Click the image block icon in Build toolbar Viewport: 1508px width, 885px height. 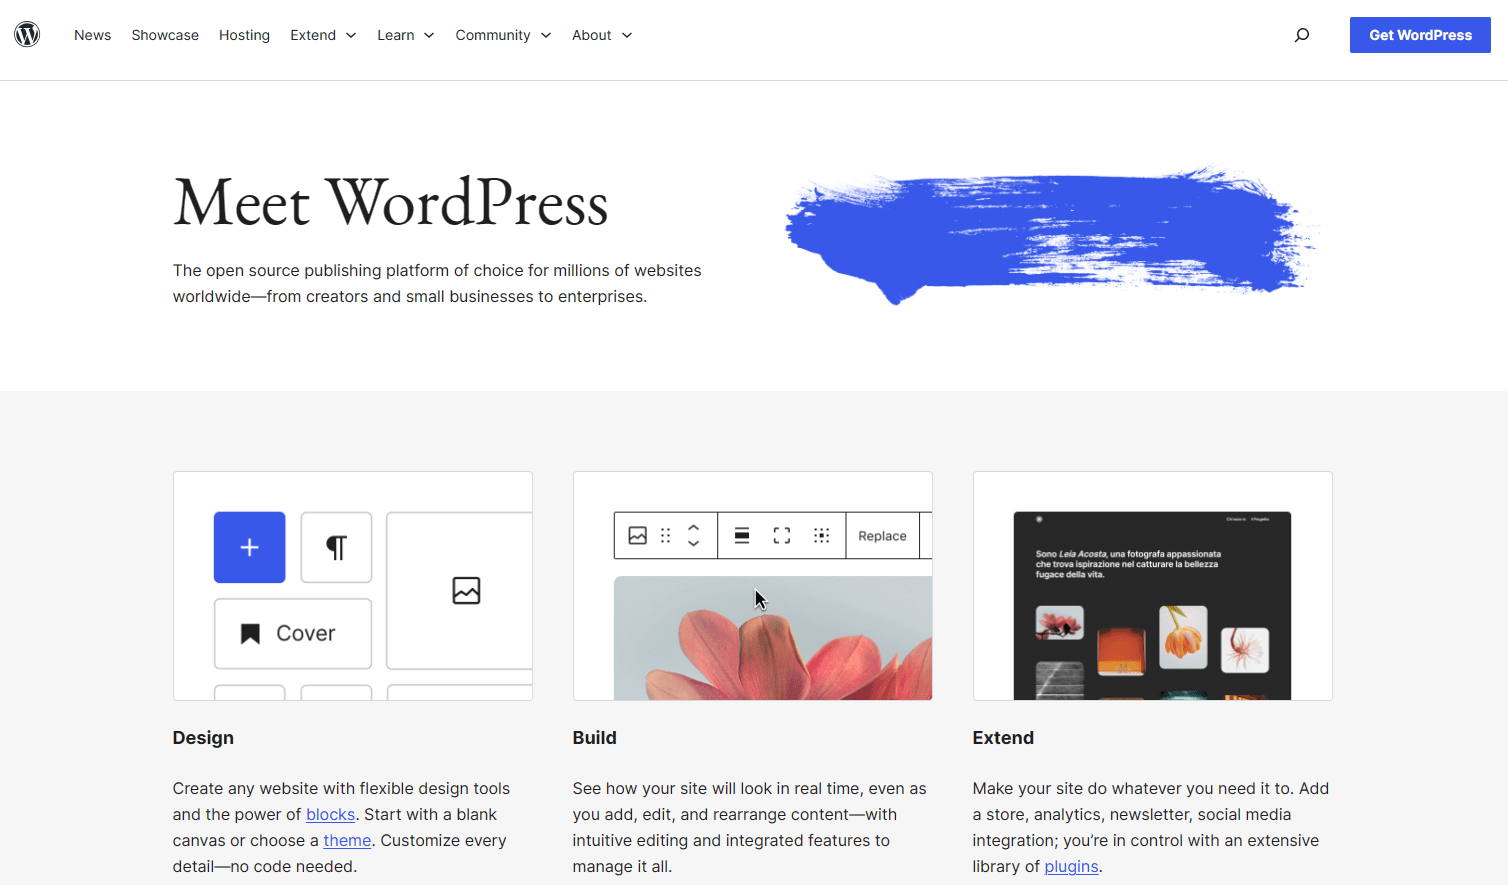[x=637, y=535]
